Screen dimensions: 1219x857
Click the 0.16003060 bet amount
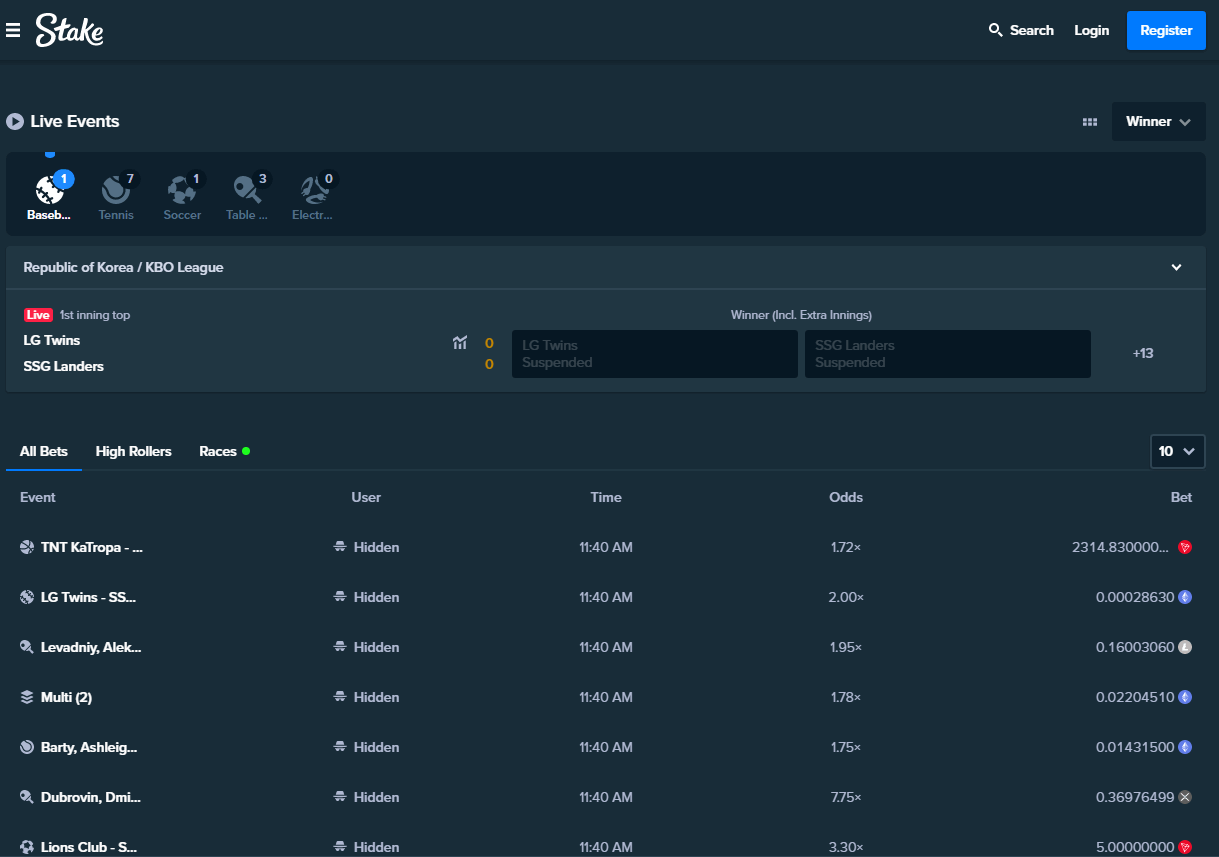pyautogui.click(x=1135, y=647)
